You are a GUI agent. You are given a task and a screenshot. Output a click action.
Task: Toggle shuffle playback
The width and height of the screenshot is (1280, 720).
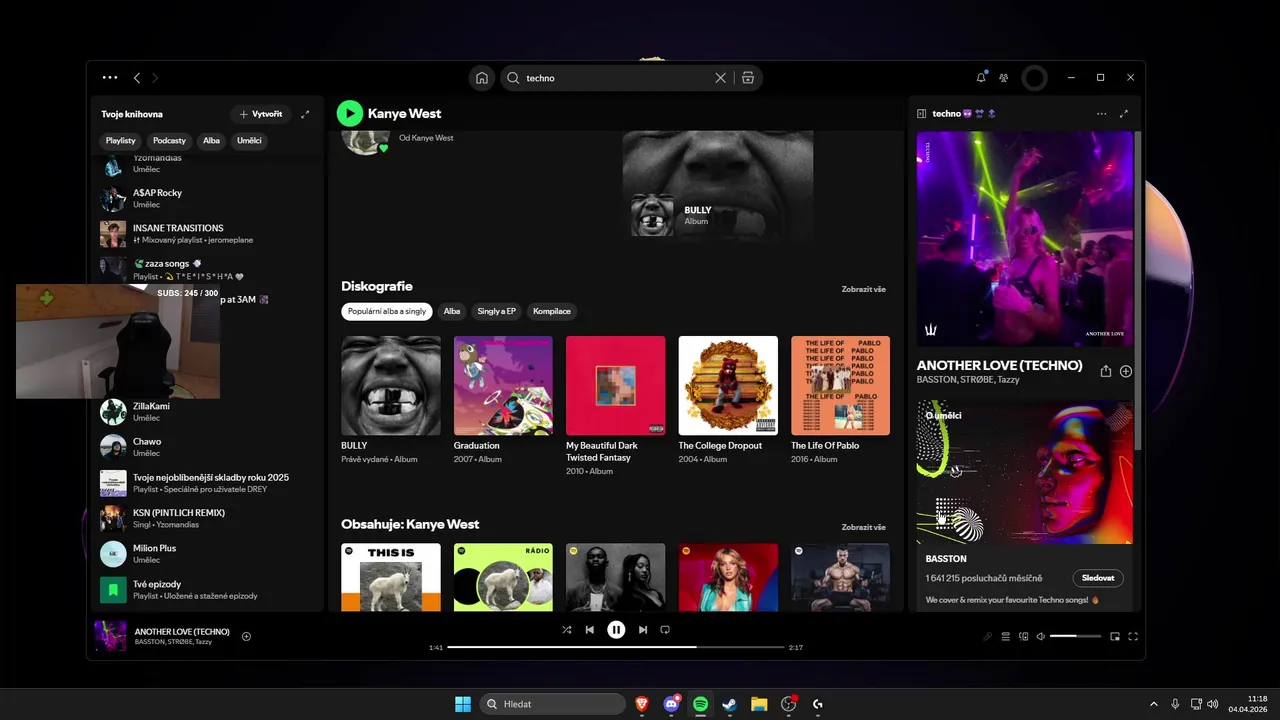(x=567, y=630)
